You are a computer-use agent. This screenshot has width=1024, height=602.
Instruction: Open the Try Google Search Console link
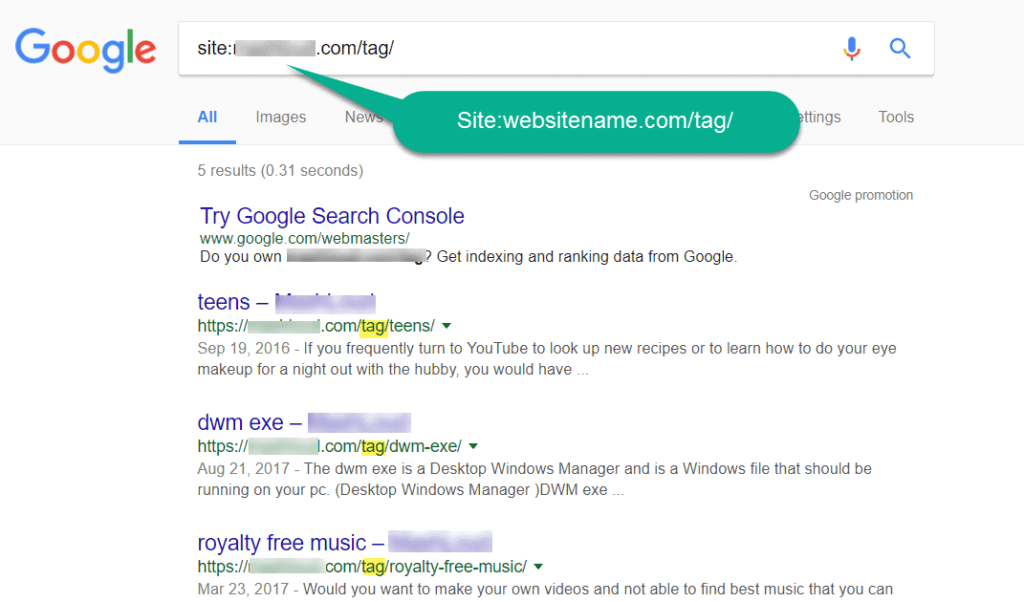pyautogui.click(x=332, y=216)
